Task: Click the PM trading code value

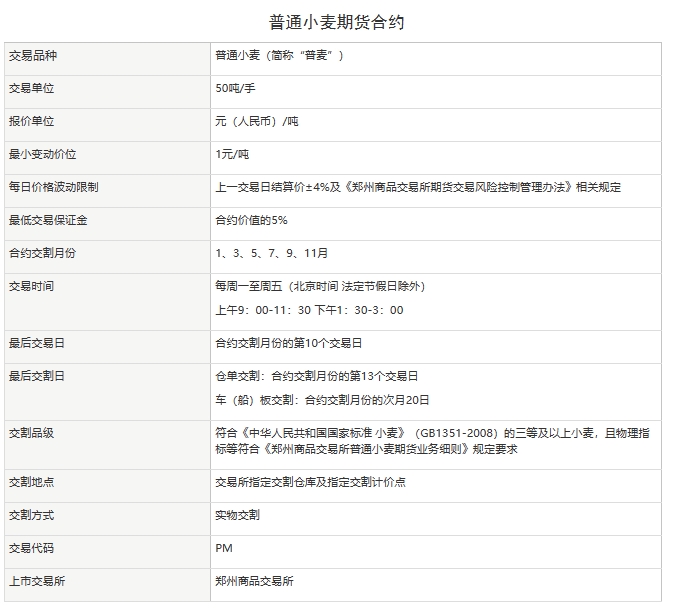Action: [x=223, y=548]
